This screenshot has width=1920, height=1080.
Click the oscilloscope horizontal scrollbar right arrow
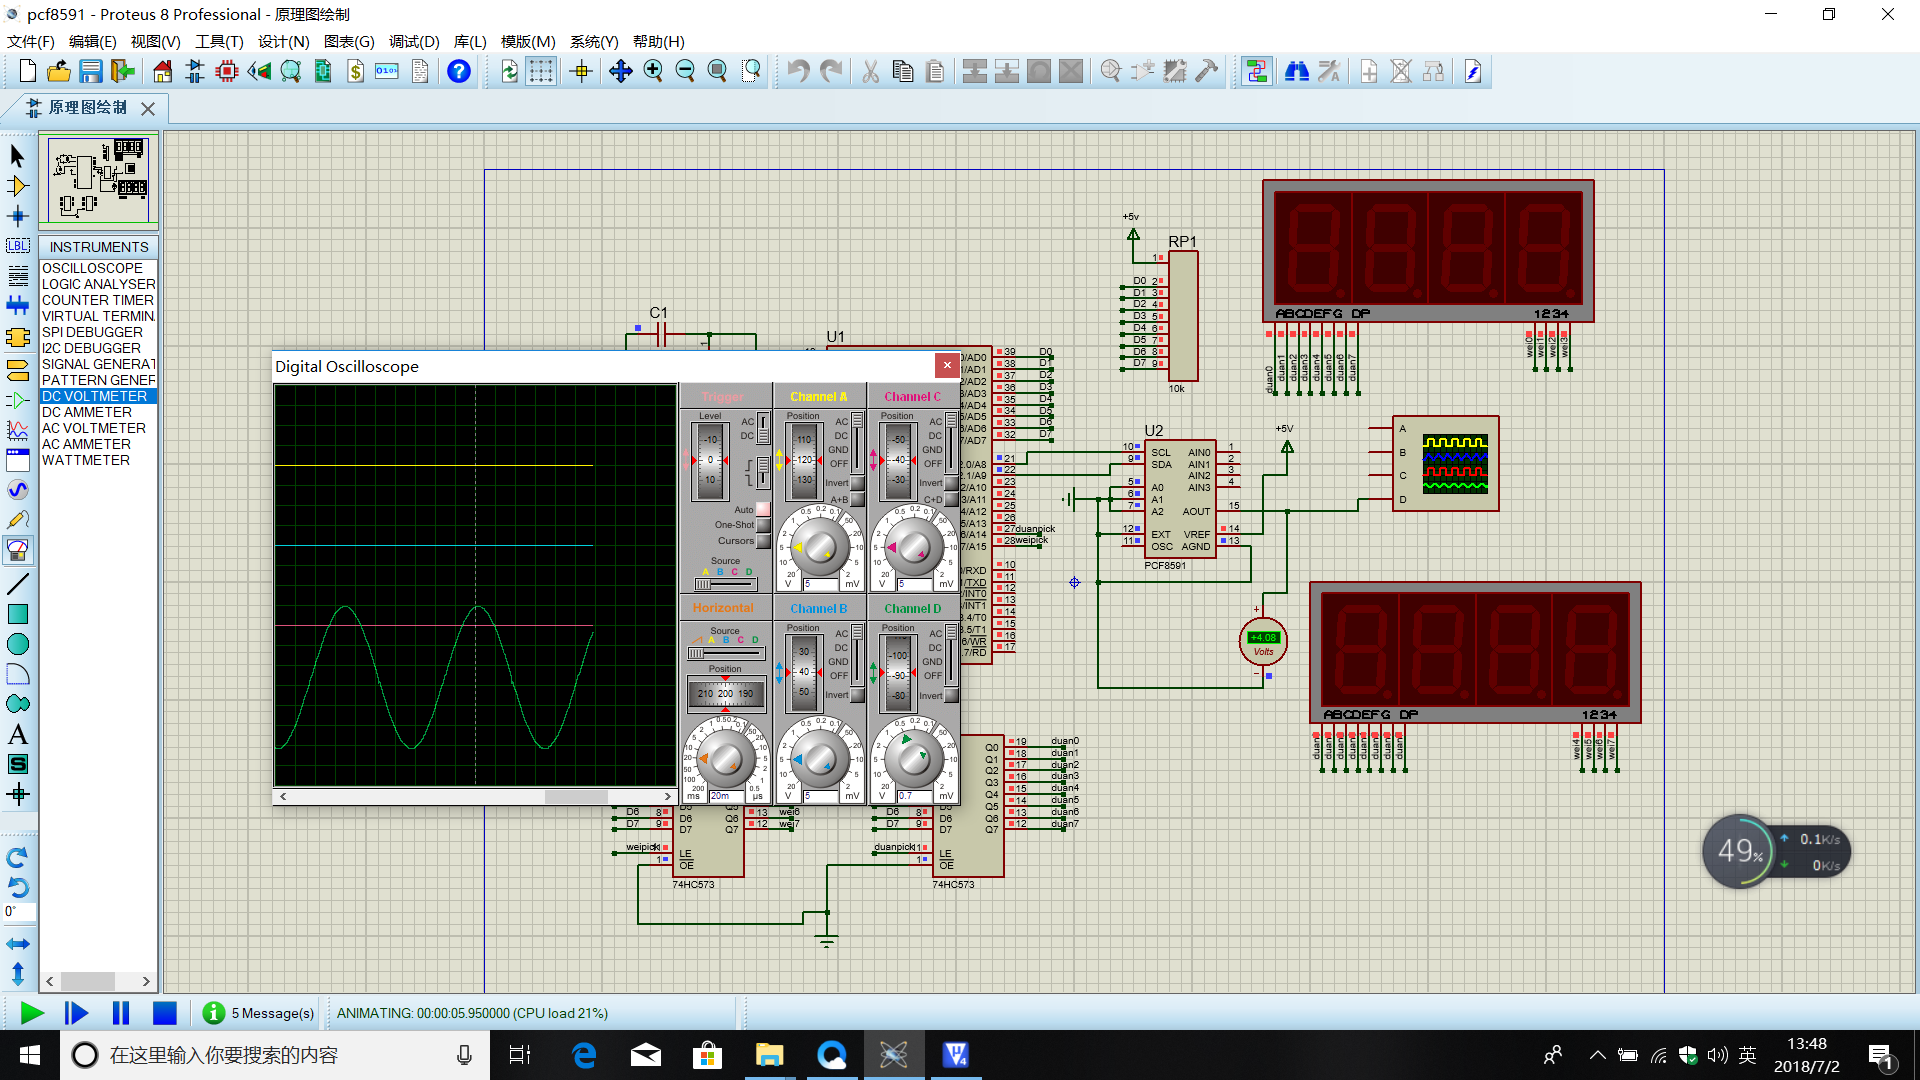668,797
